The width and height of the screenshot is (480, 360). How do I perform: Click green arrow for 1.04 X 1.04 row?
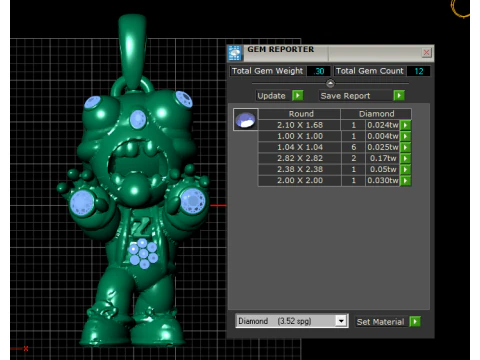405,147
